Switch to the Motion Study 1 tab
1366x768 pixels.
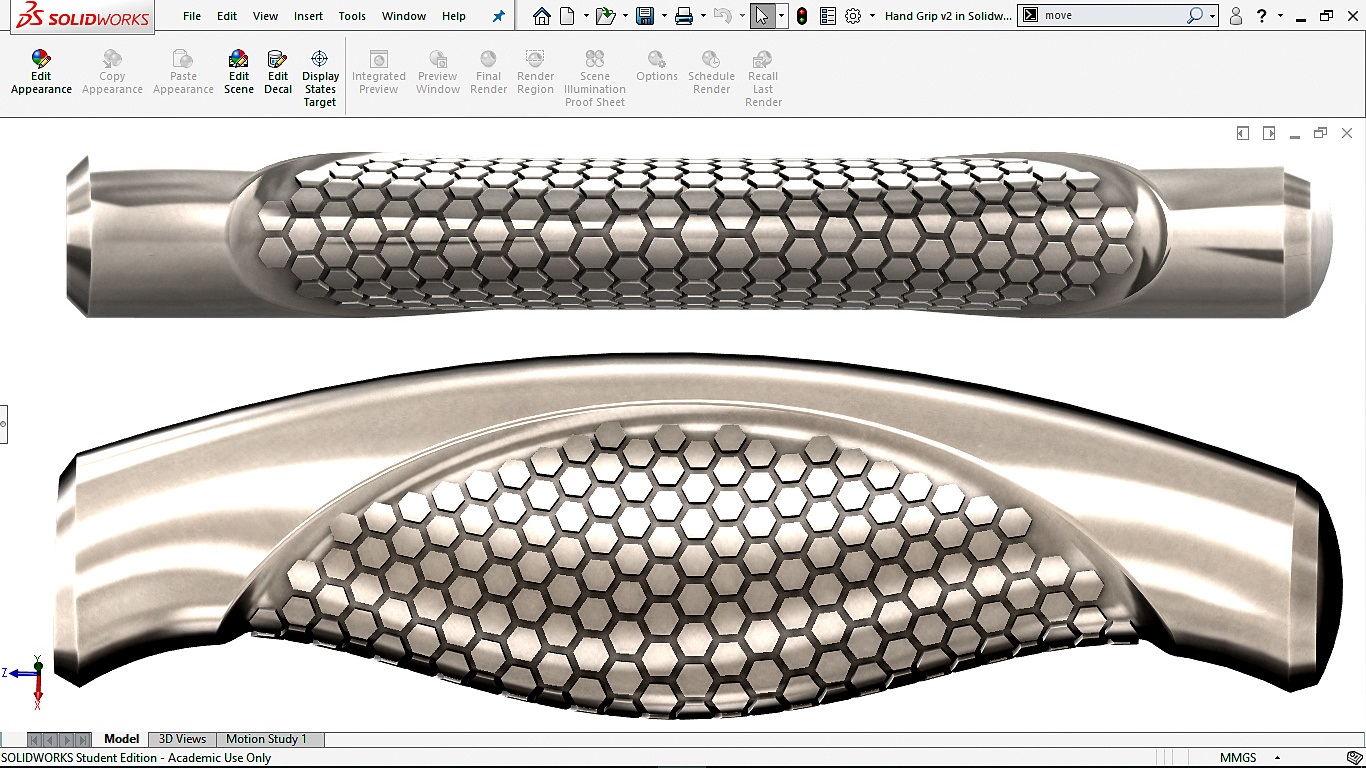tap(266, 739)
